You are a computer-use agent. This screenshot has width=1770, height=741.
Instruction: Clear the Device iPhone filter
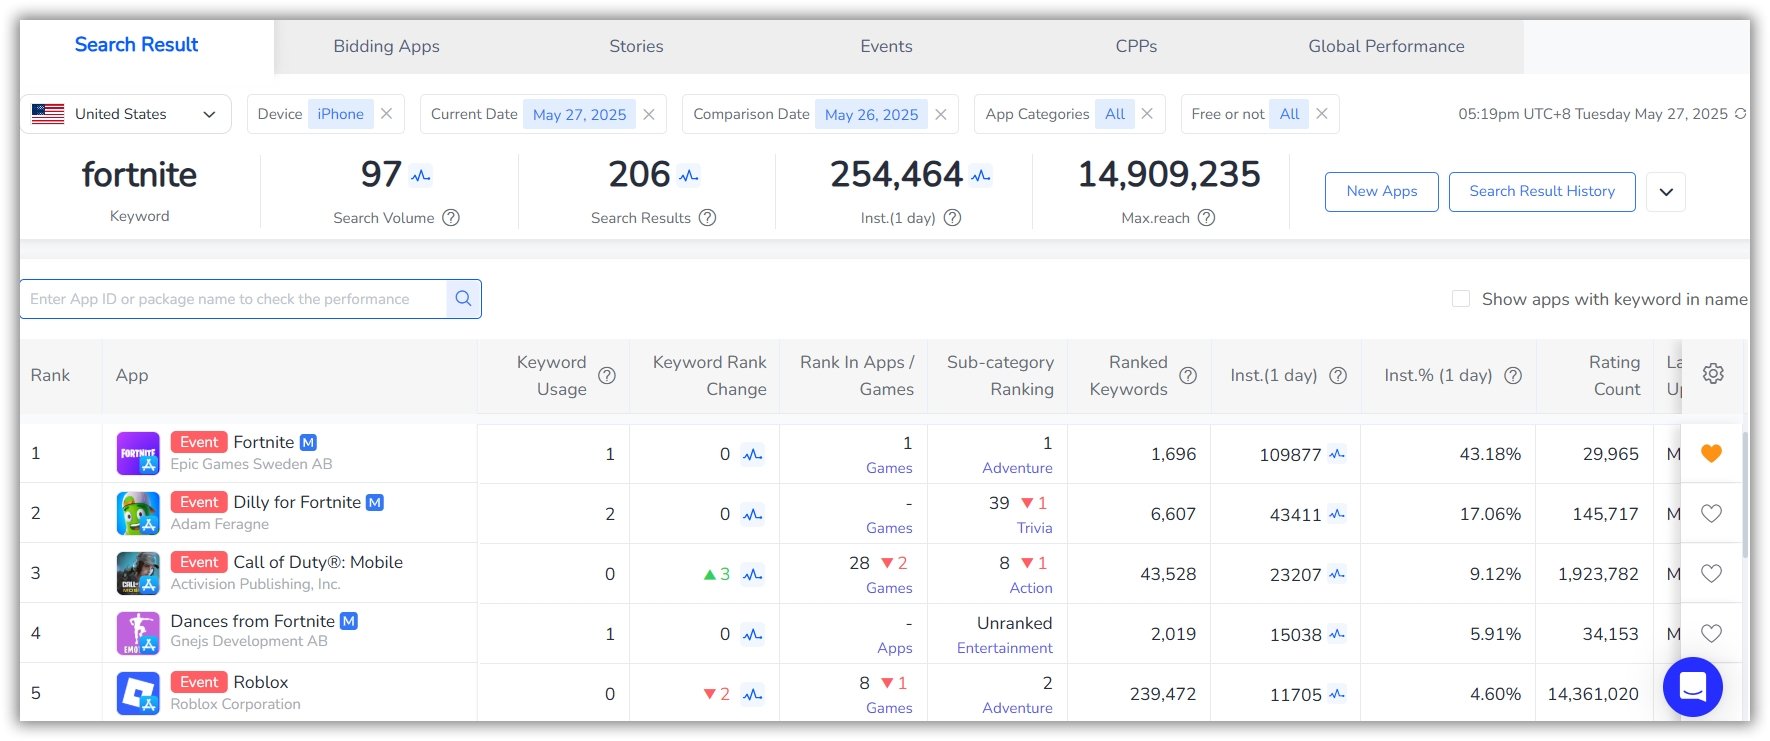tap(387, 114)
